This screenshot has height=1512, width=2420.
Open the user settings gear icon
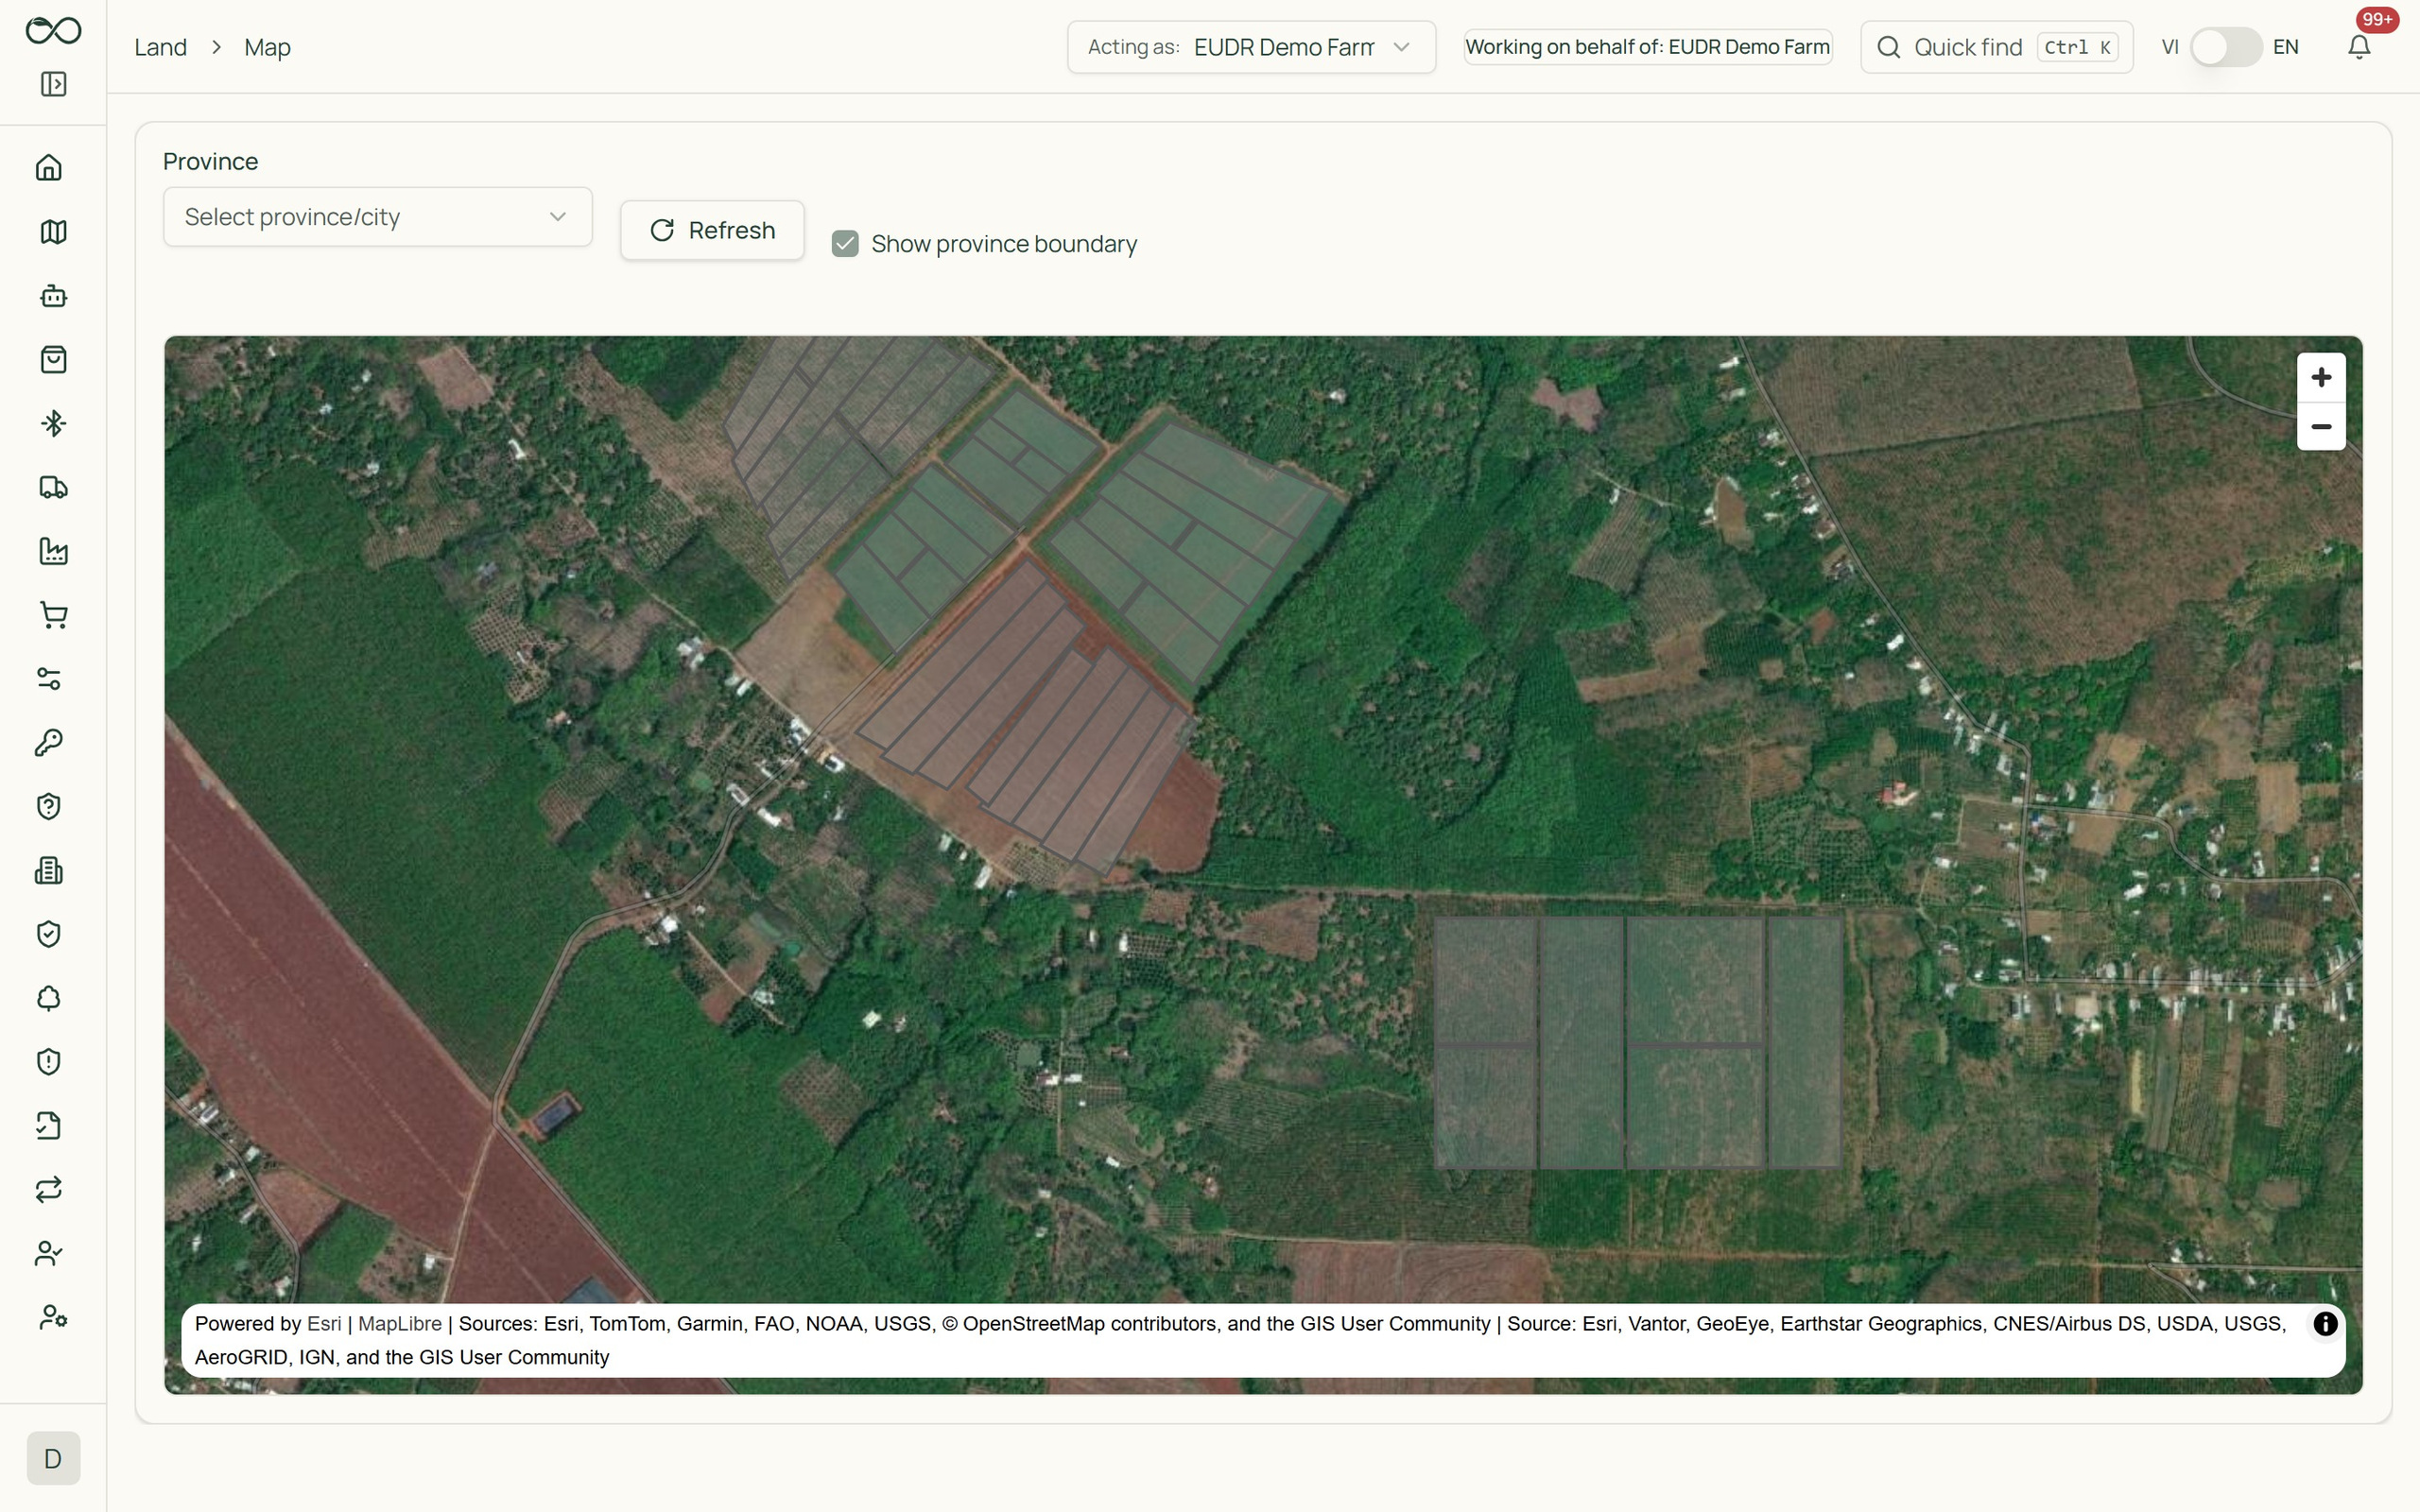coord(53,1318)
